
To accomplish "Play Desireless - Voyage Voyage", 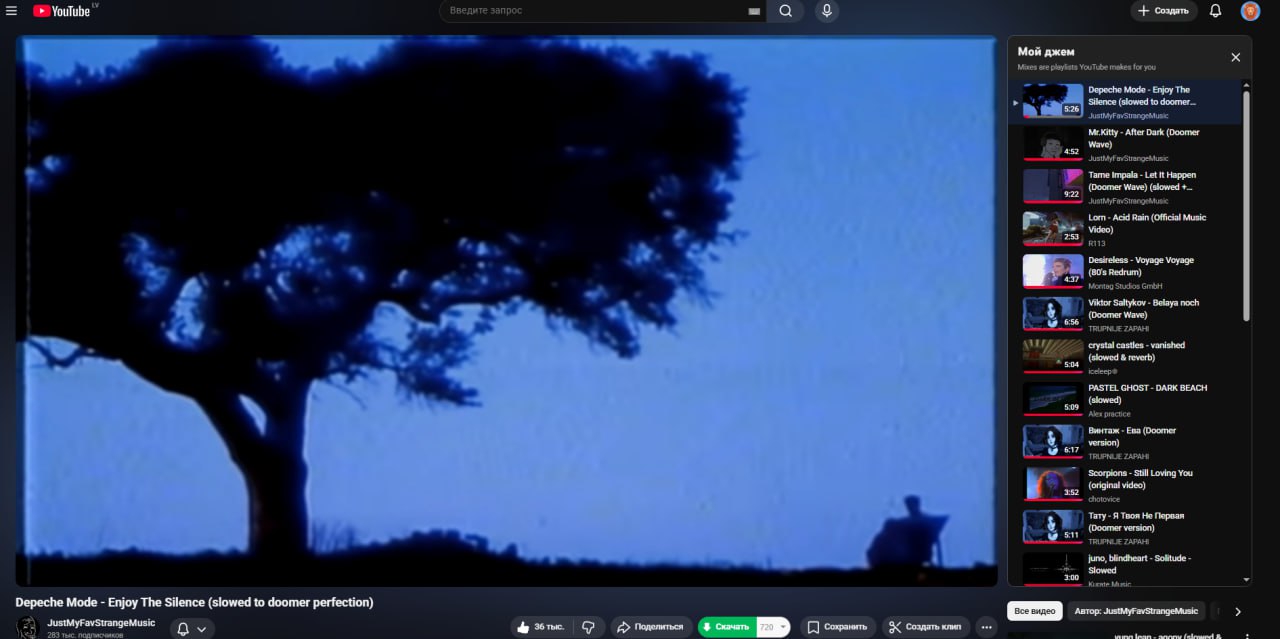I will click(1141, 266).
